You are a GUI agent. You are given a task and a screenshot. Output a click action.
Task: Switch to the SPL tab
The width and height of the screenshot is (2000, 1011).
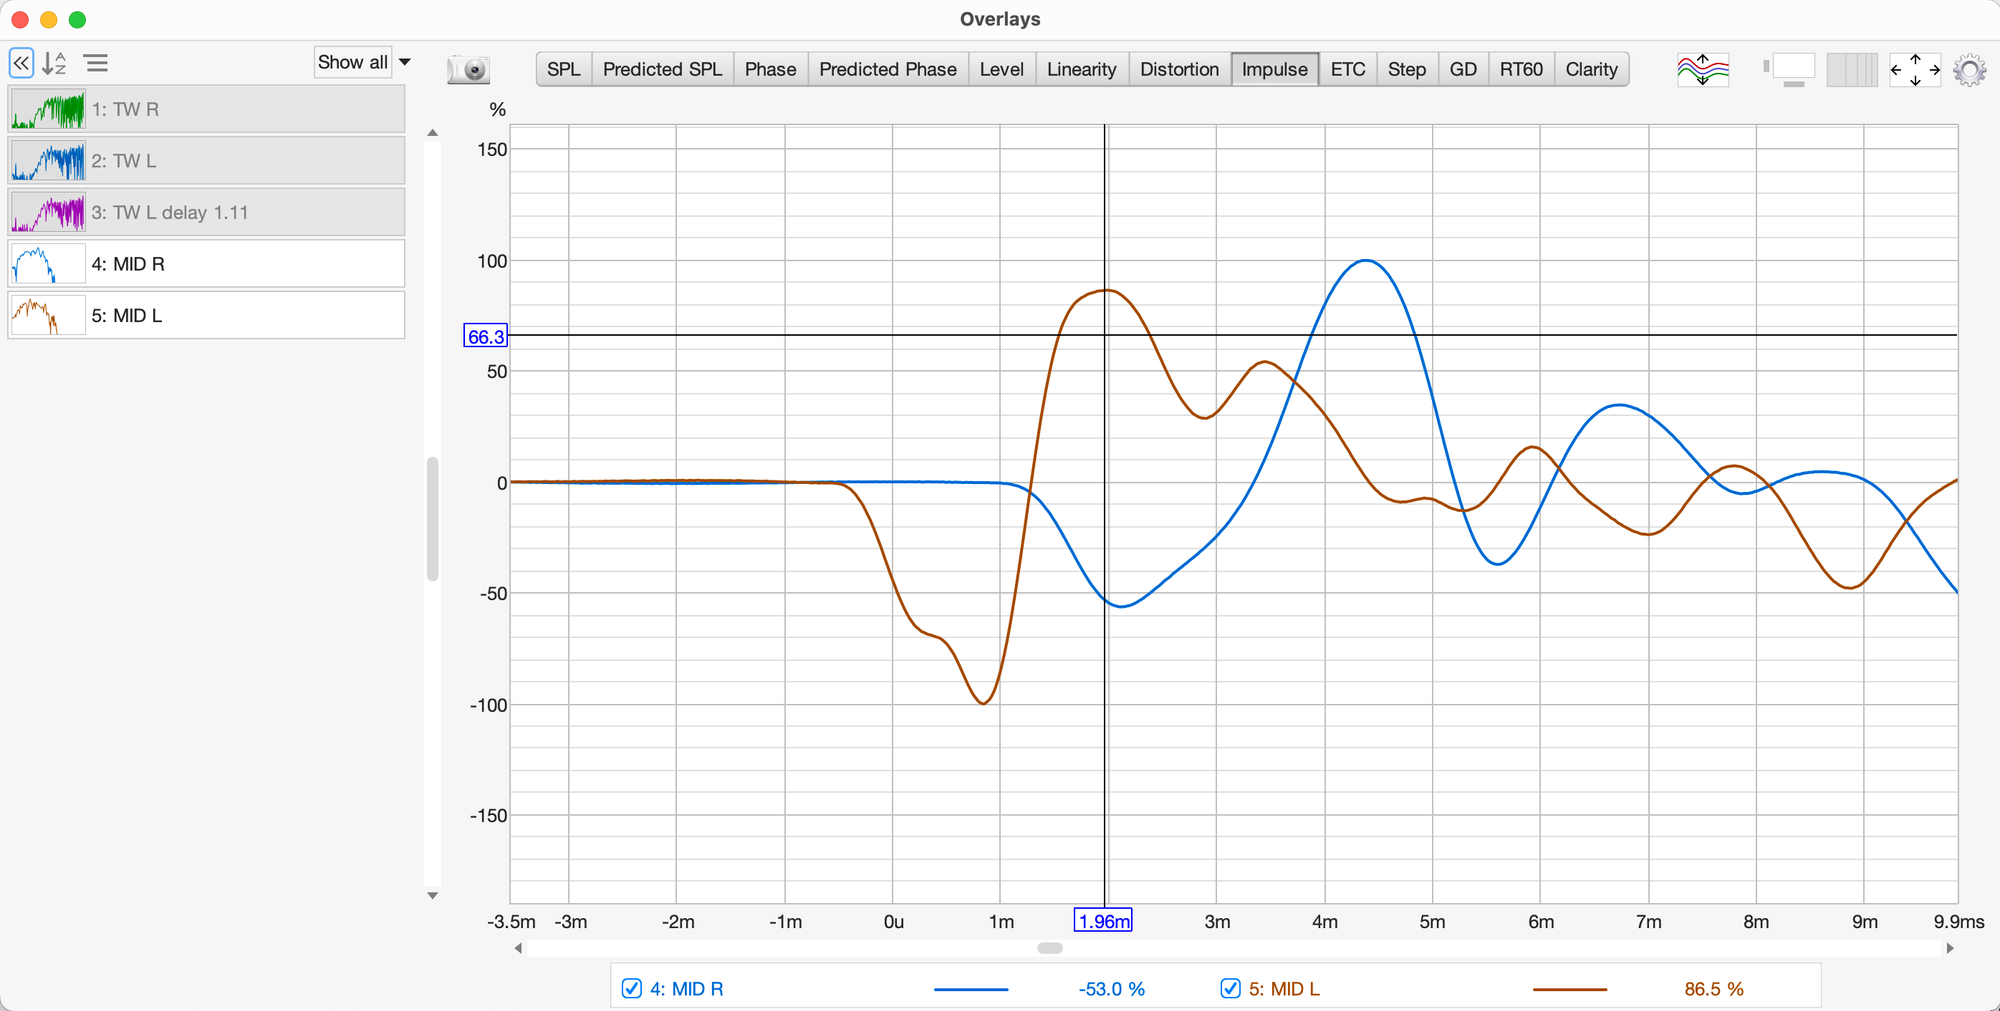click(563, 69)
